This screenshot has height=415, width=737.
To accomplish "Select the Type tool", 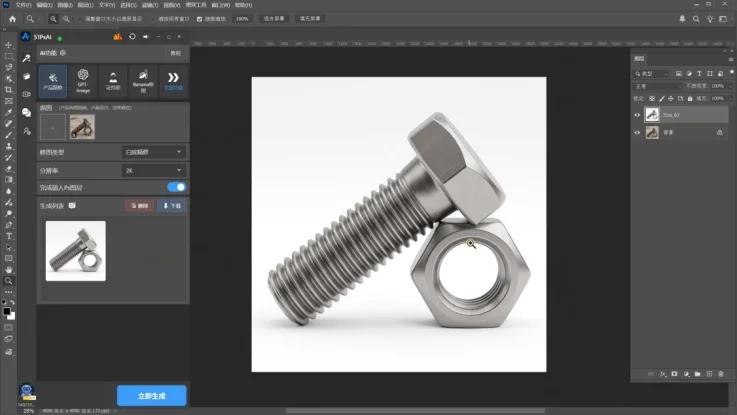I will coord(8,236).
